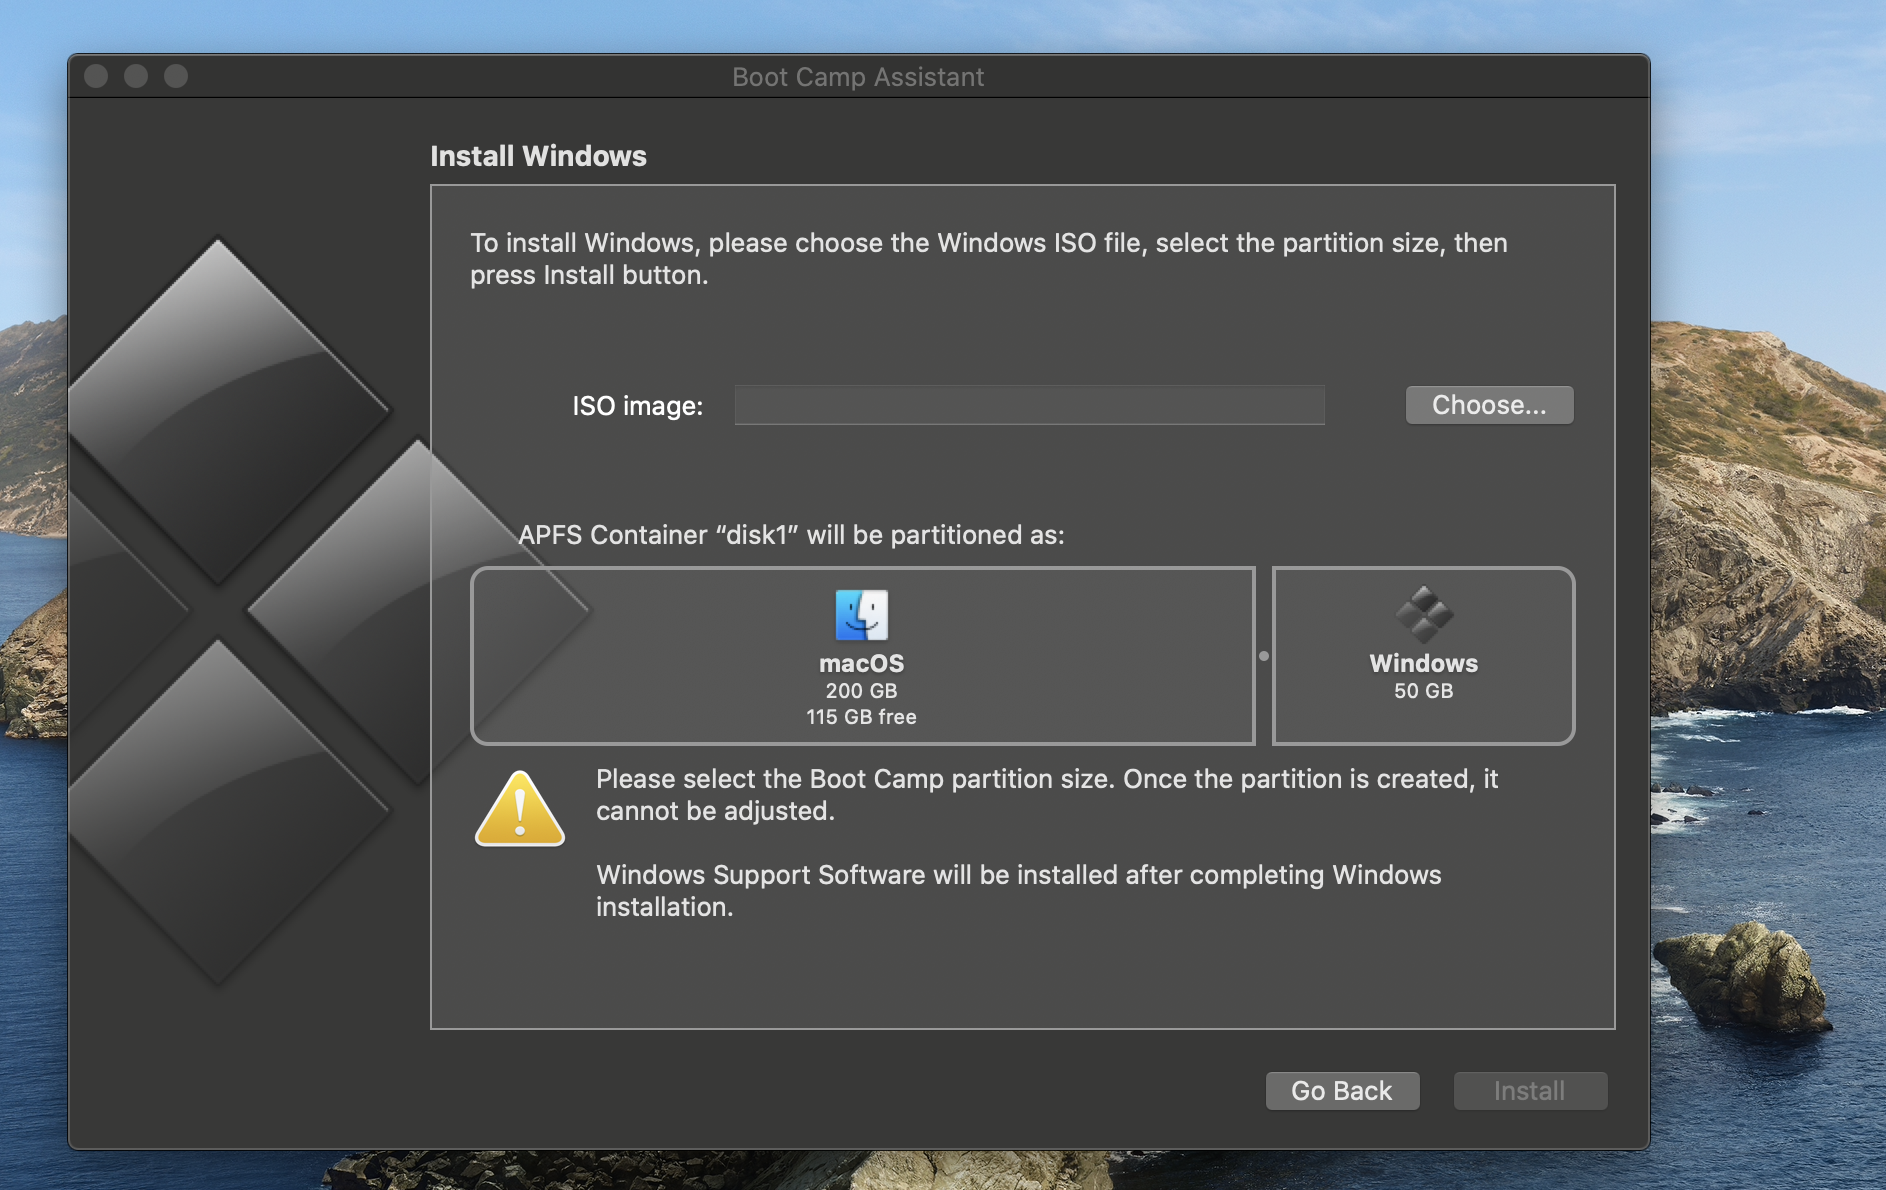Click the "50 GB" Windows size text
1886x1190 pixels.
pos(1423,691)
